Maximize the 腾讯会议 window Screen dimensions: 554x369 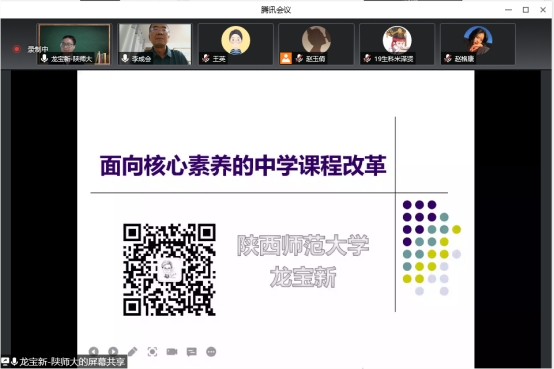point(526,10)
